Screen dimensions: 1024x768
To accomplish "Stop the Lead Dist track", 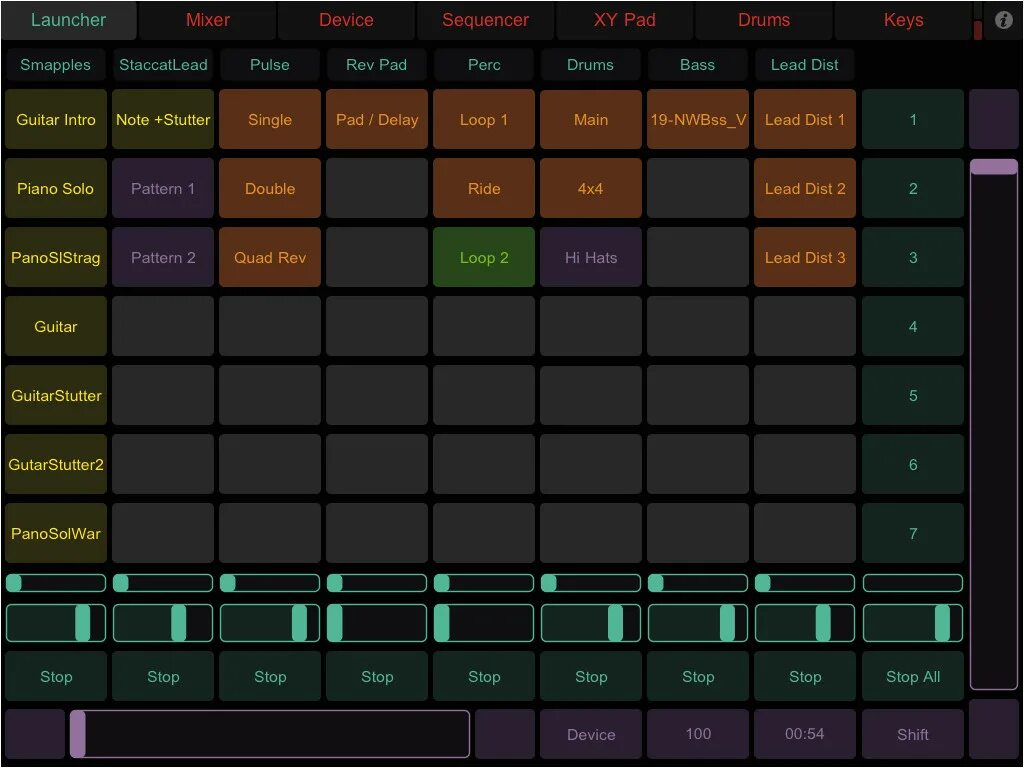I will click(805, 677).
